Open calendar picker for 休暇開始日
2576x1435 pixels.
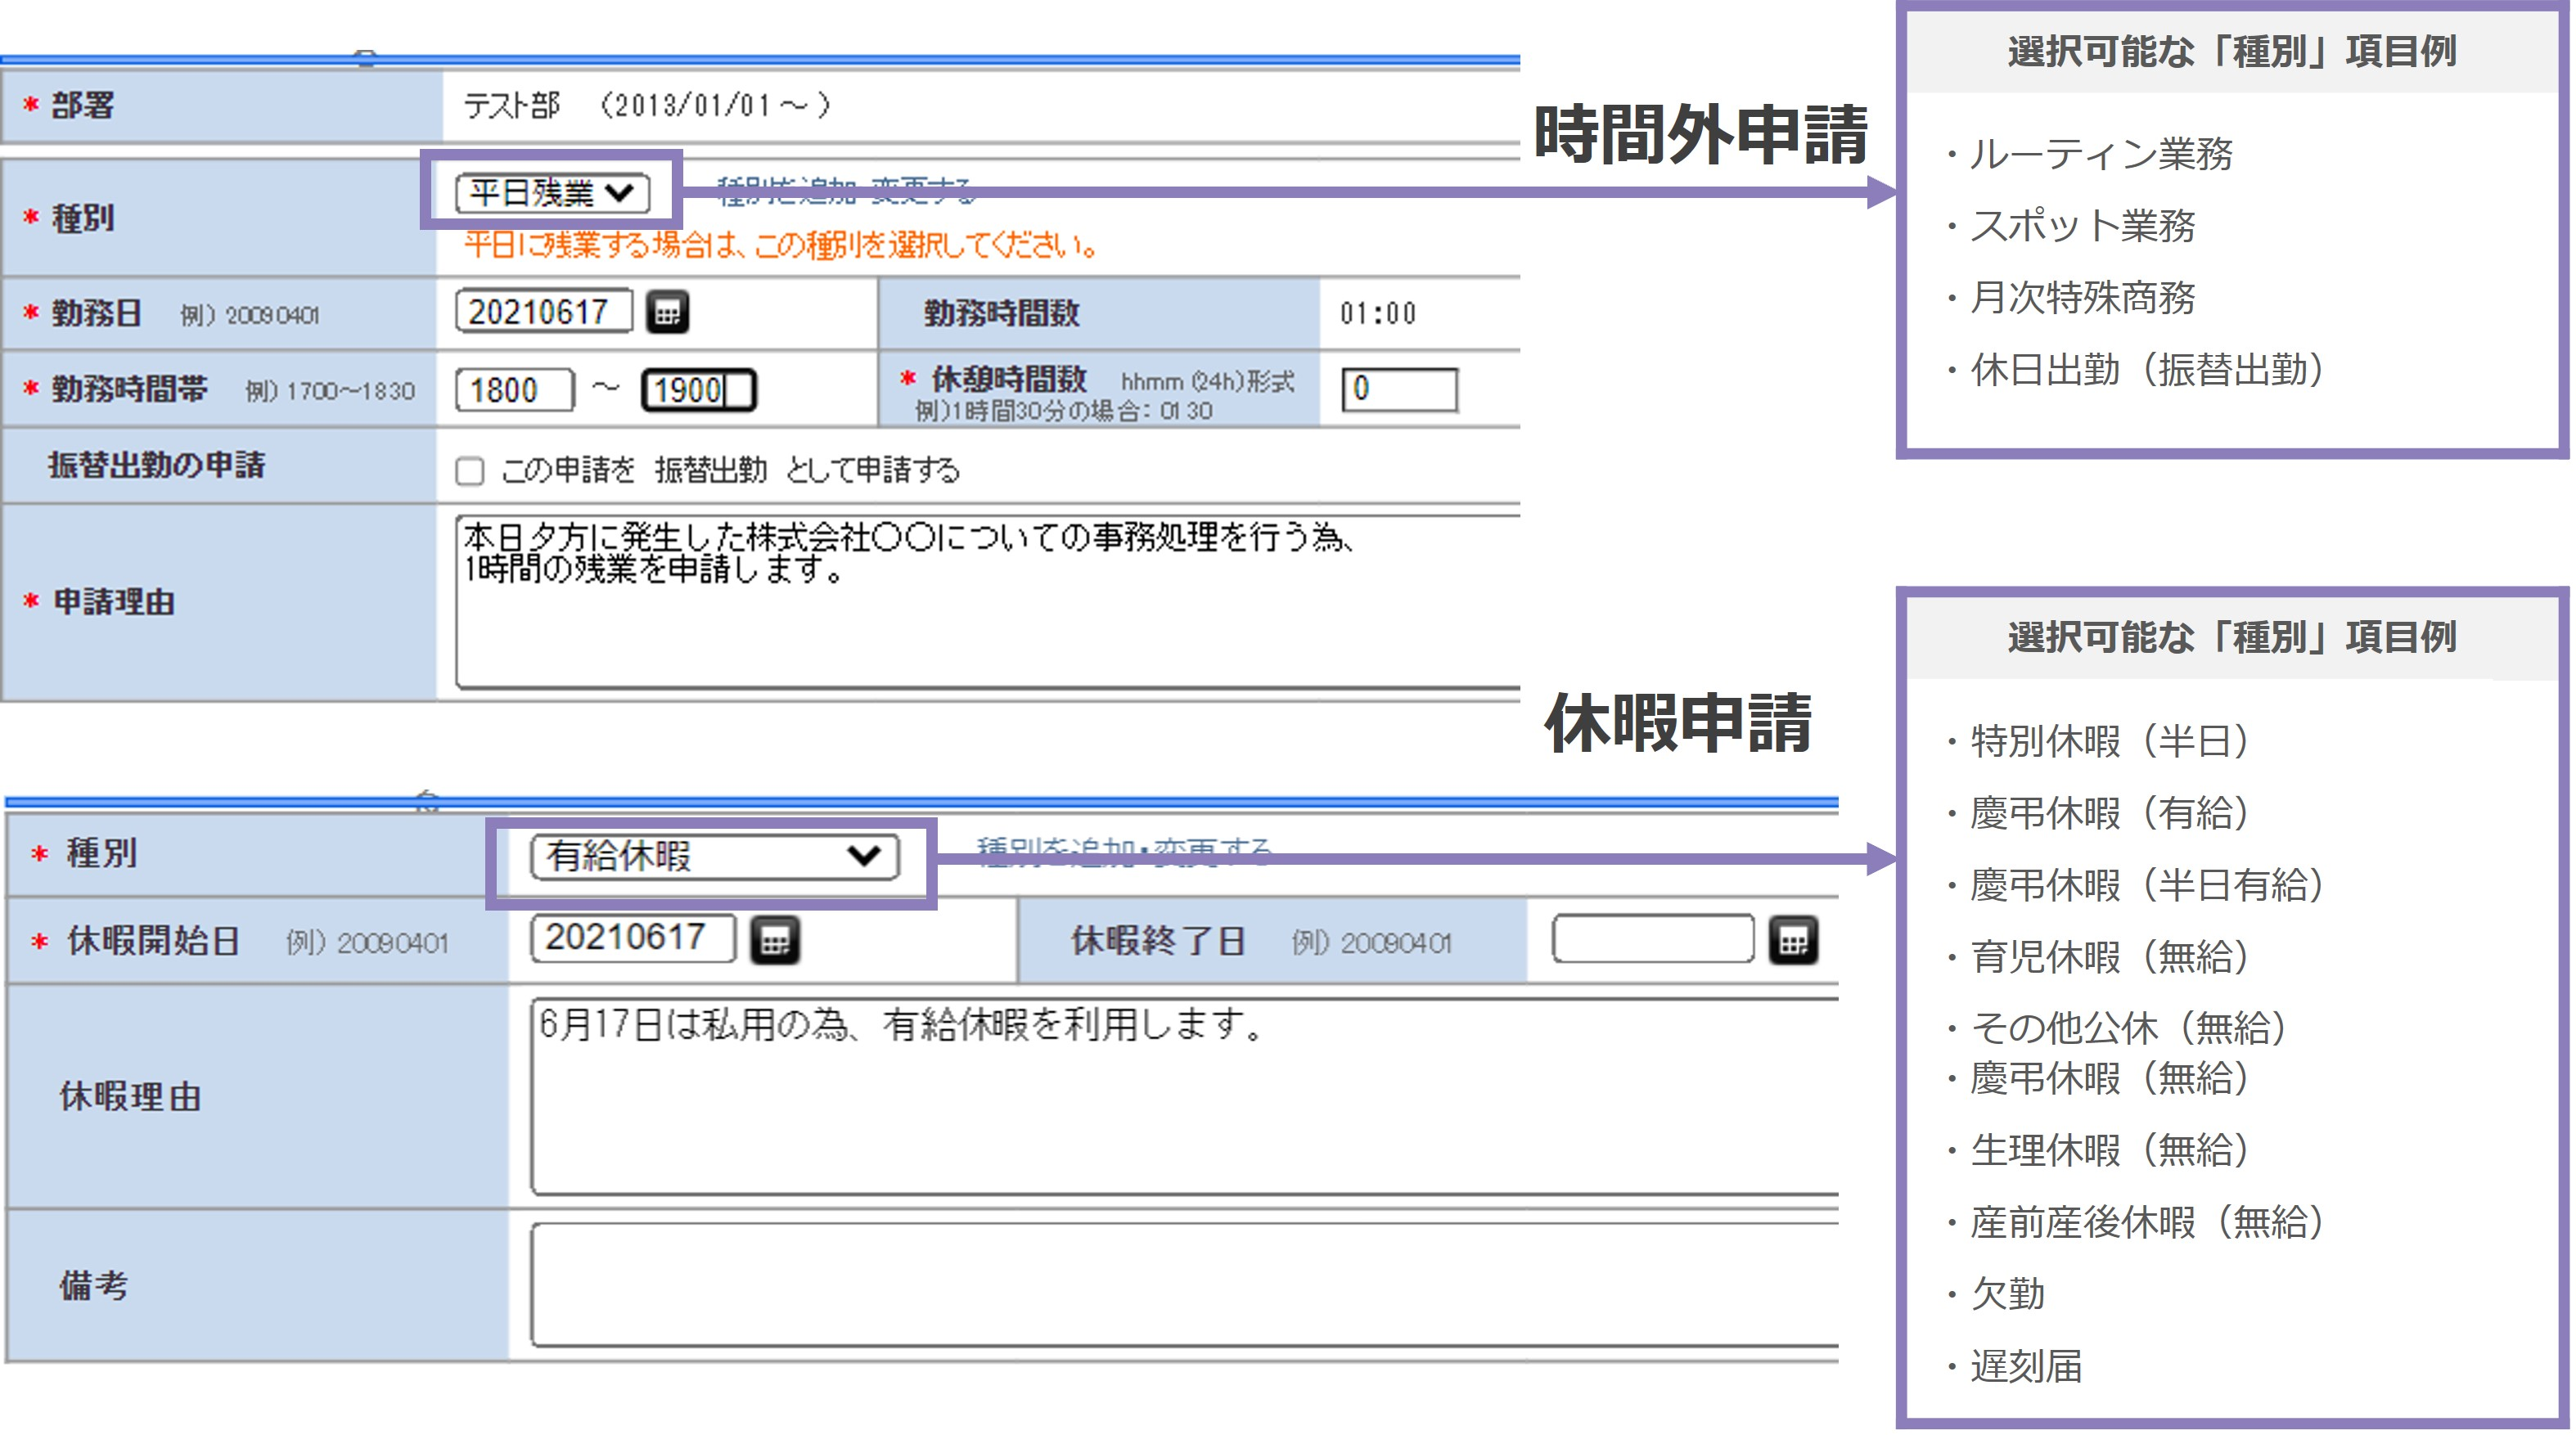coord(775,940)
